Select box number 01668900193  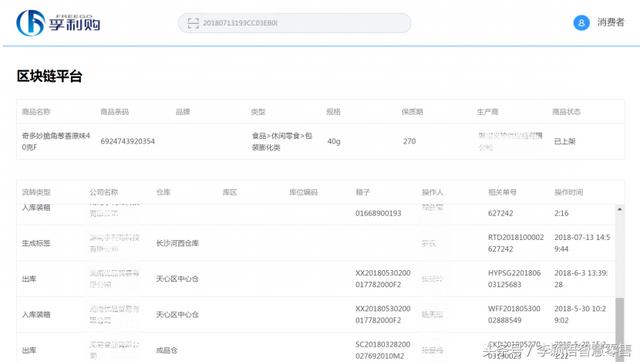pos(378,213)
